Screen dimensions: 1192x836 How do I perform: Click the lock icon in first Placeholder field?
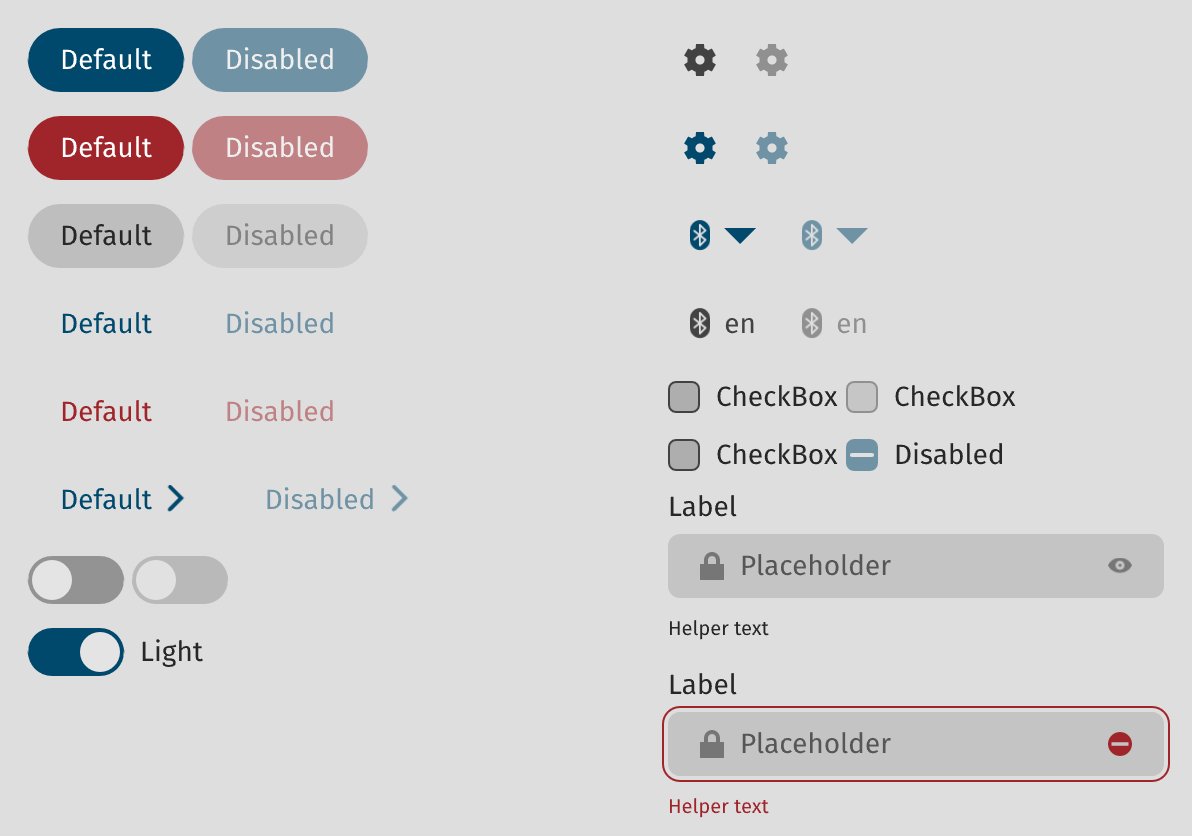click(x=712, y=566)
